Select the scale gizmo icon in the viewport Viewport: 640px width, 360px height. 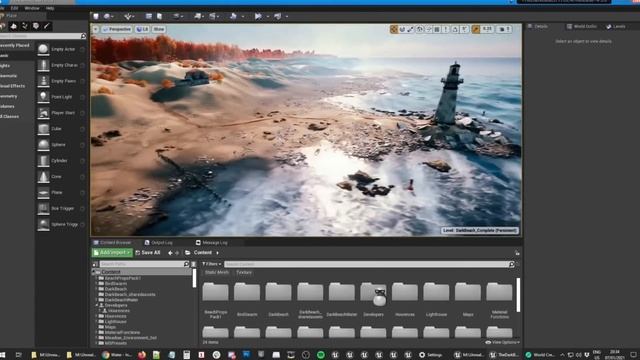(411, 29)
